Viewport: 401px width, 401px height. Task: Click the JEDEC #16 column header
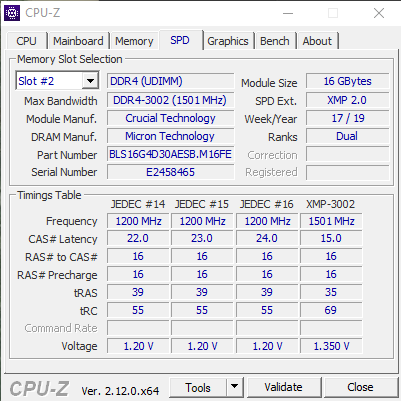[x=266, y=204]
